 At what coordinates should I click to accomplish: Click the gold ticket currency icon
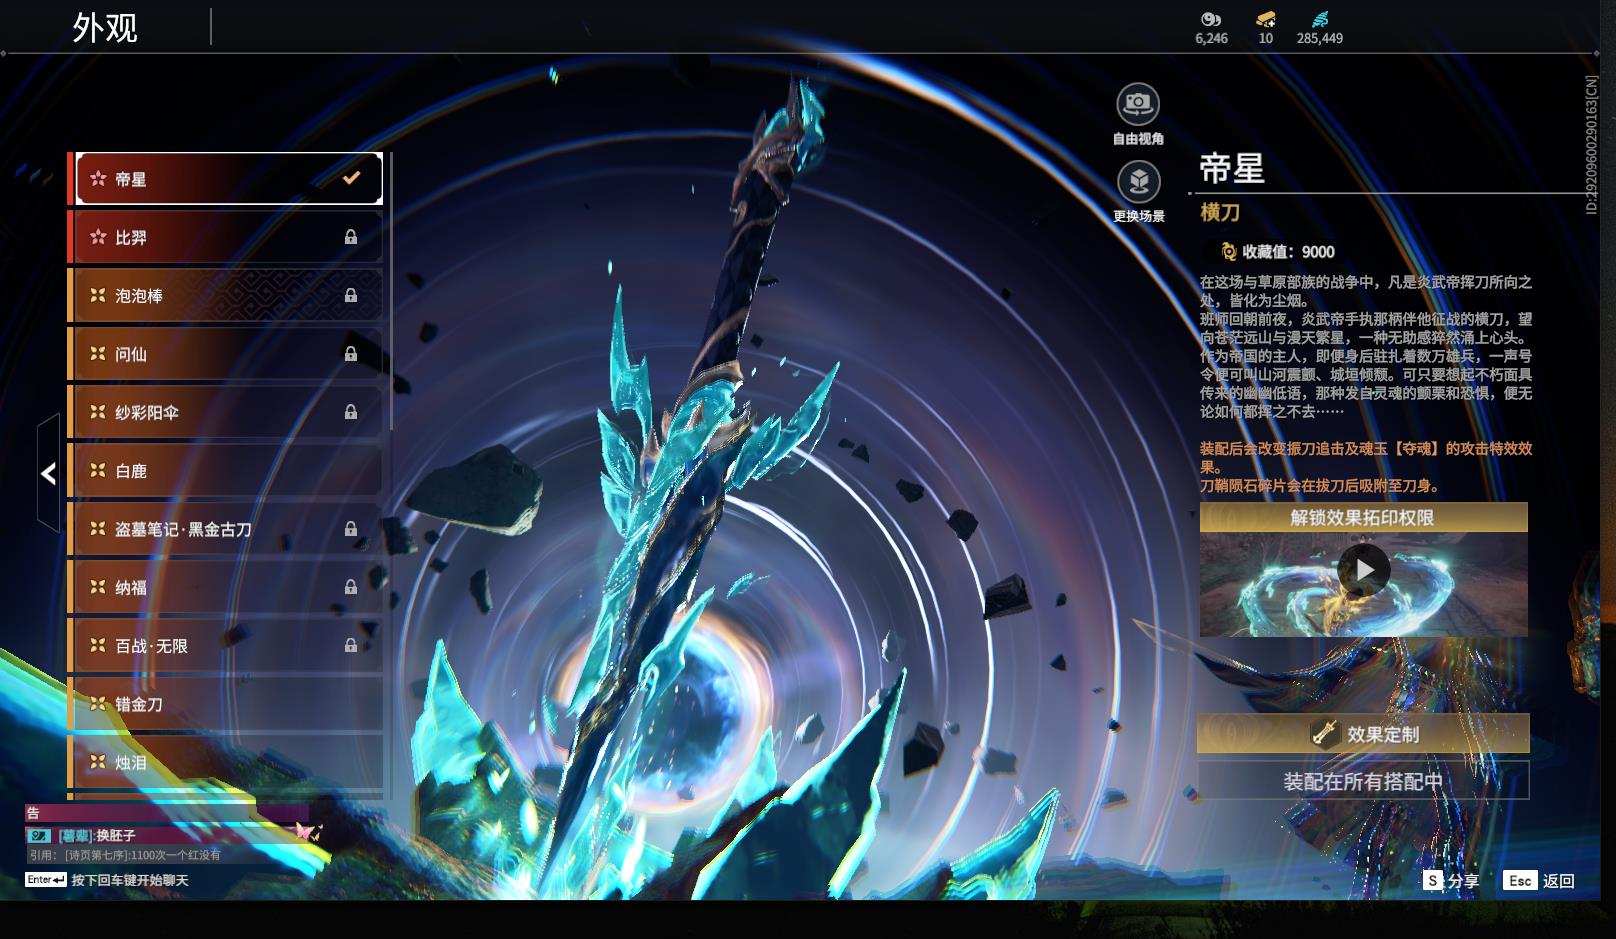click(1266, 19)
